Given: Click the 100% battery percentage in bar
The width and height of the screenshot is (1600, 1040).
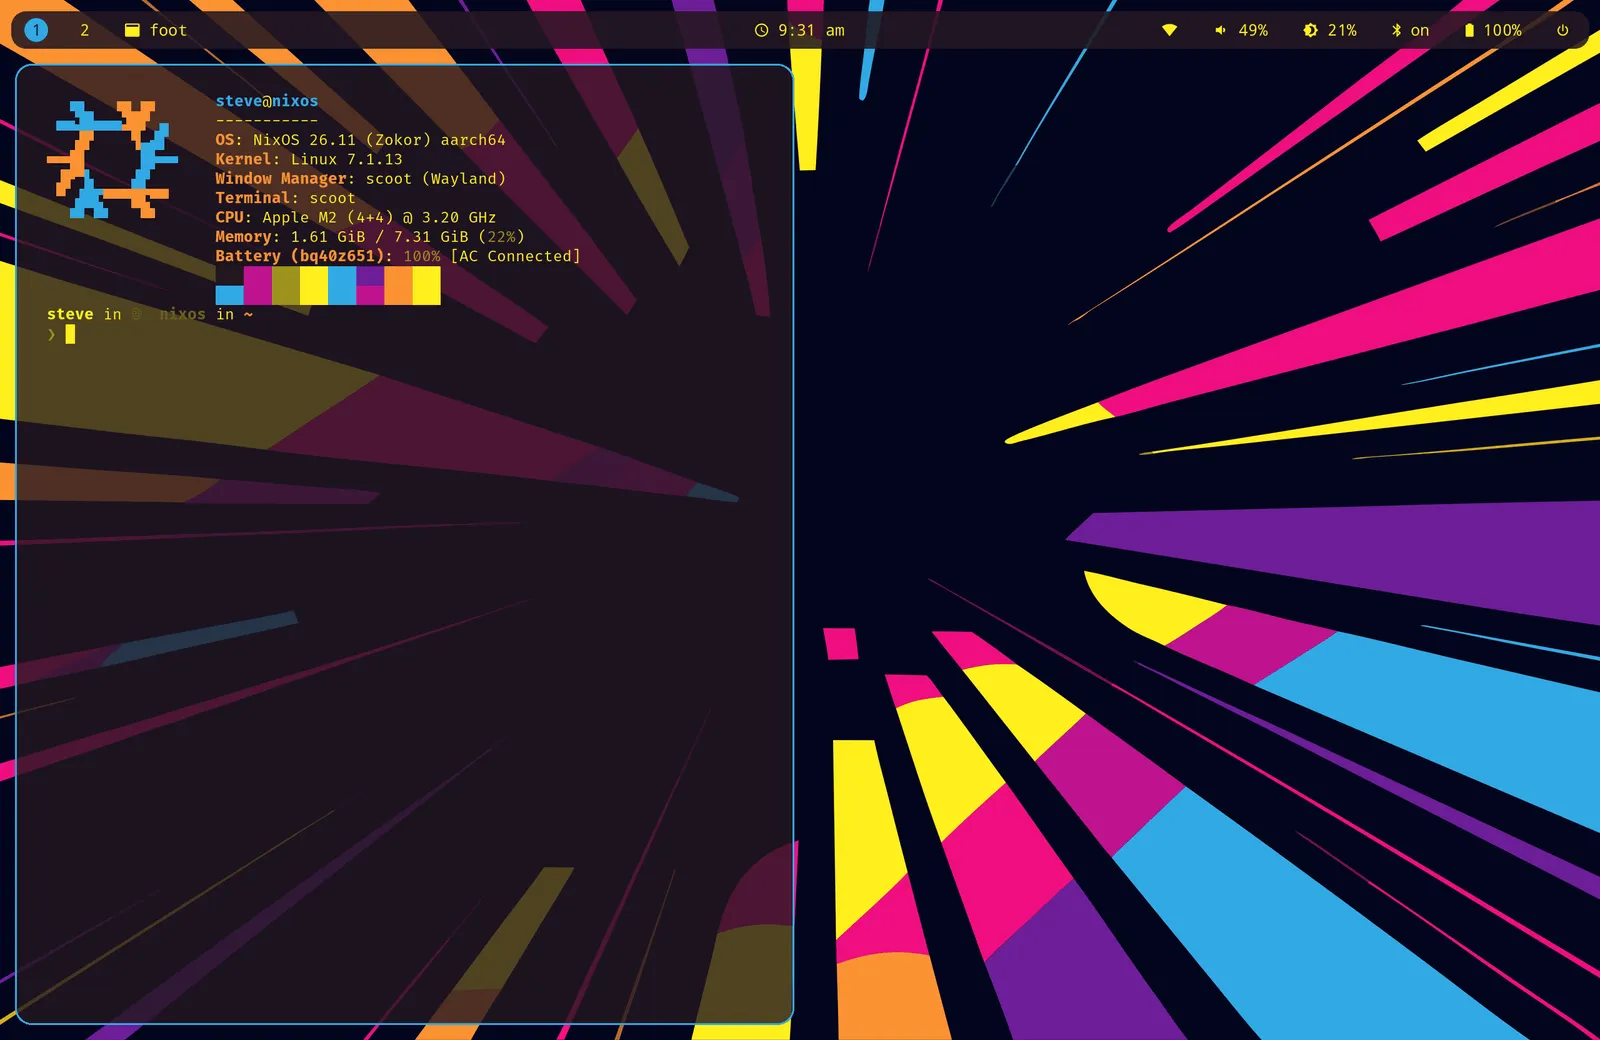Looking at the screenshot, I should pyautogui.click(x=1502, y=30).
